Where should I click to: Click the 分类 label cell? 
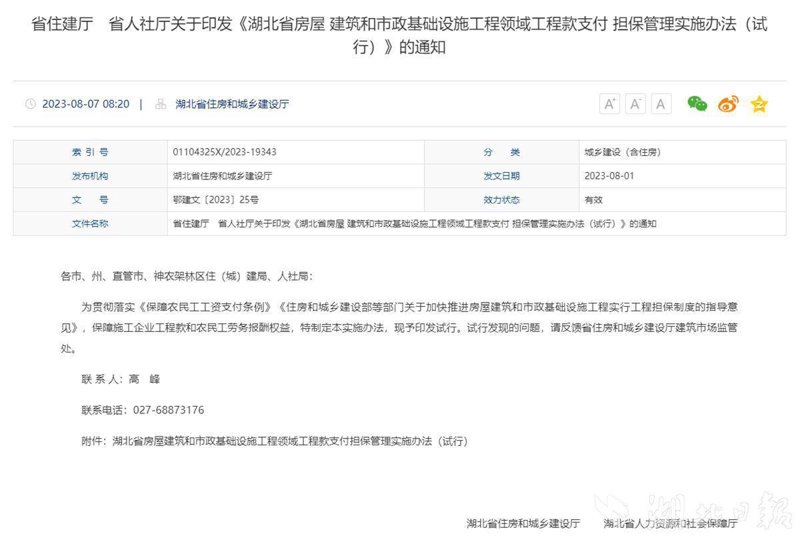tap(502, 152)
